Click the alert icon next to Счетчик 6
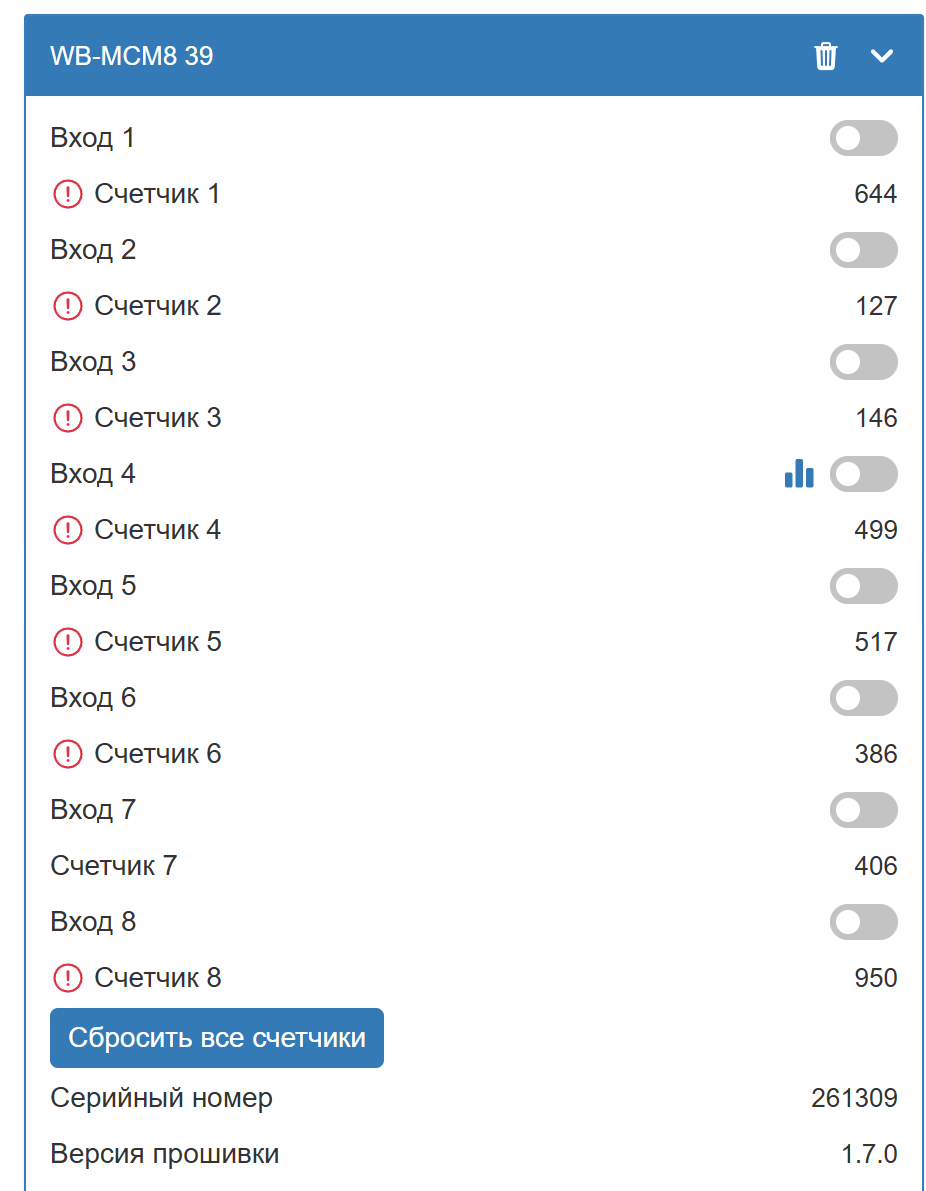The width and height of the screenshot is (926, 1191). (x=67, y=754)
